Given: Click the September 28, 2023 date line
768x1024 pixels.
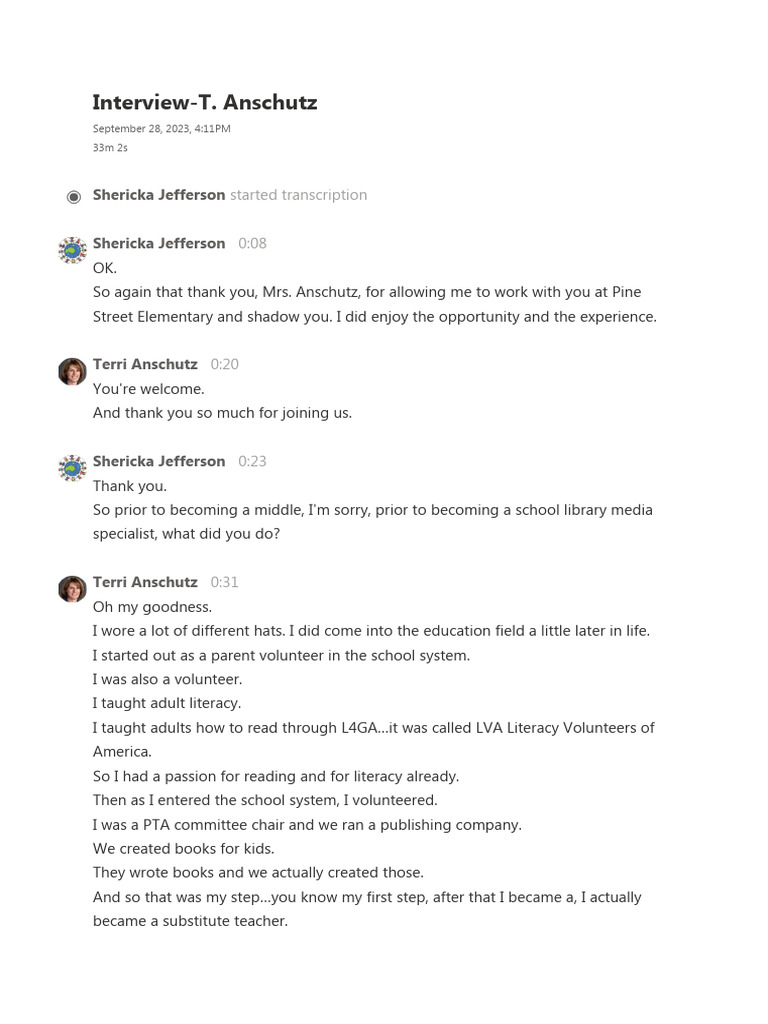Looking at the screenshot, I should pyautogui.click(x=162, y=129).
